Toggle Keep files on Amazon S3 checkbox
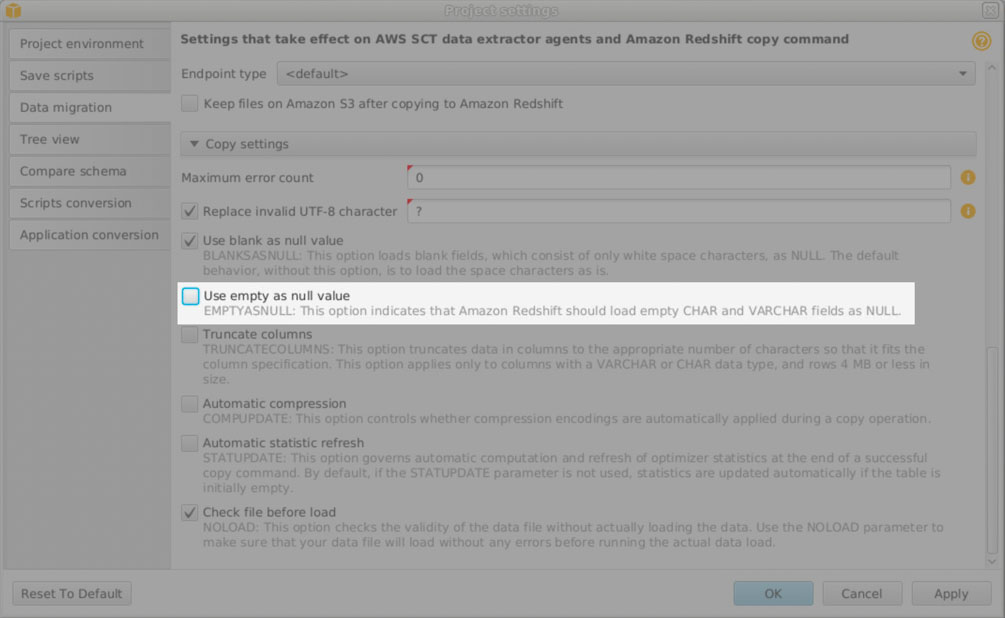The height and width of the screenshot is (618, 1005). [190, 103]
